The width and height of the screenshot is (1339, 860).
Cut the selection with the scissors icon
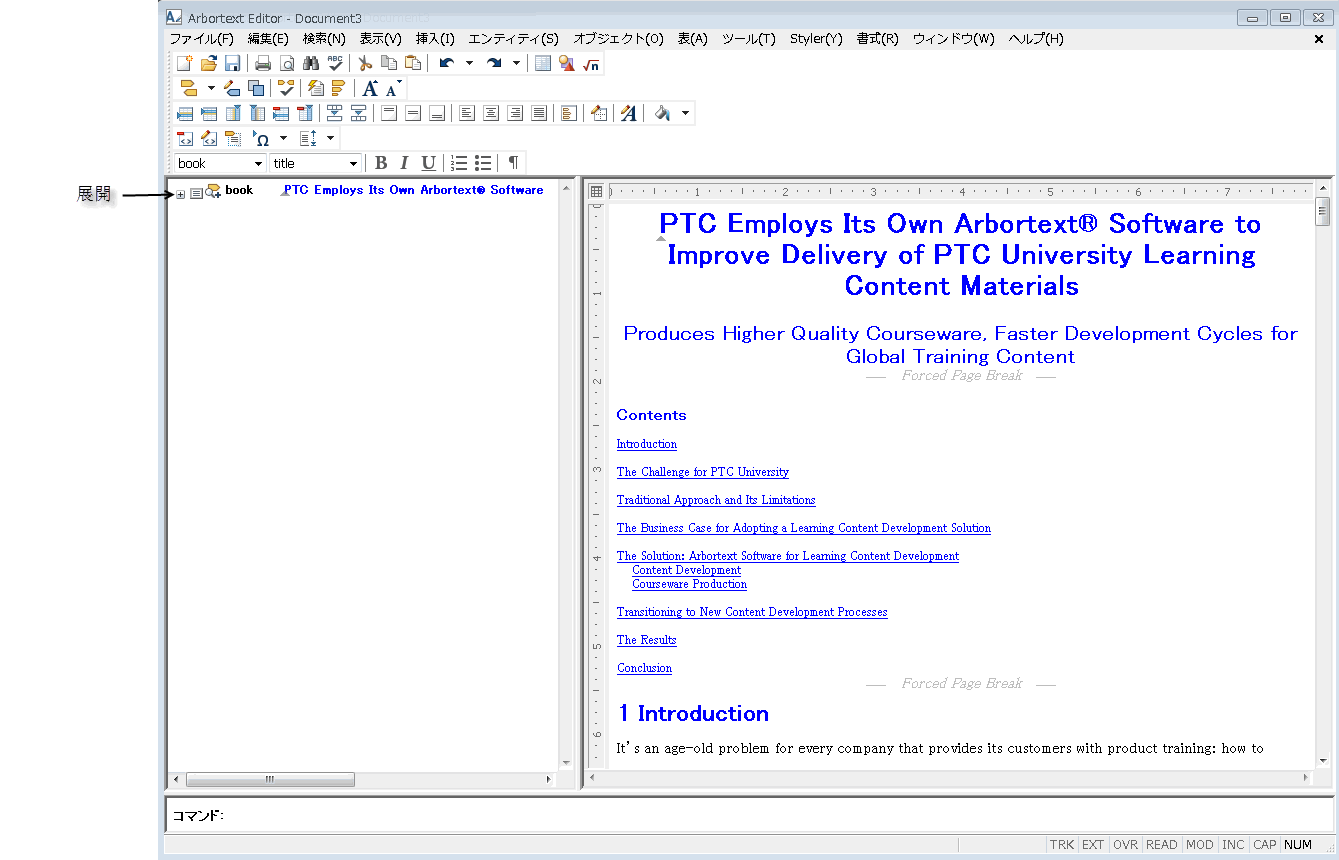(365, 64)
